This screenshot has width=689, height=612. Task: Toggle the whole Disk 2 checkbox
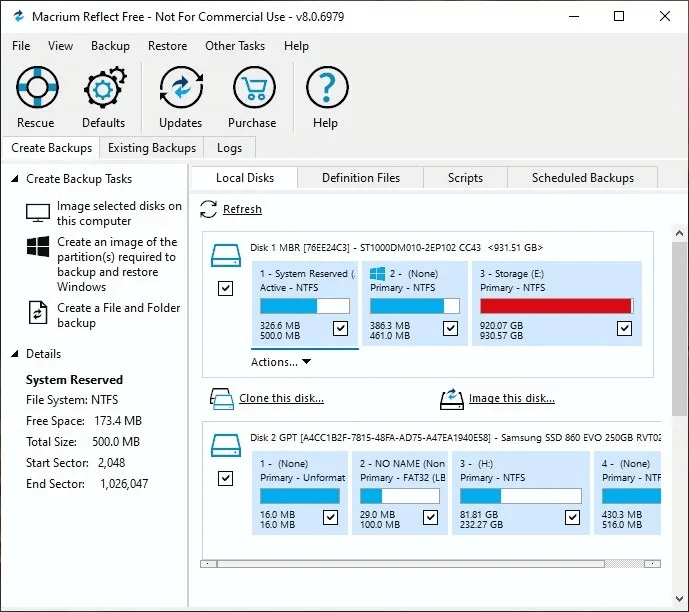[x=225, y=478]
